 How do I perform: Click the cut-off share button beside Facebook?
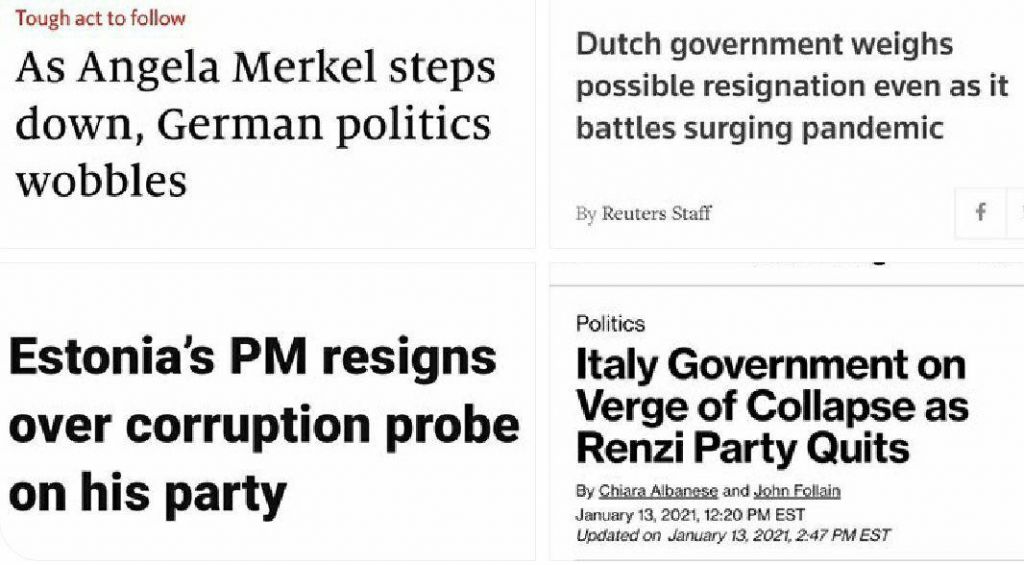point(1016,212)
